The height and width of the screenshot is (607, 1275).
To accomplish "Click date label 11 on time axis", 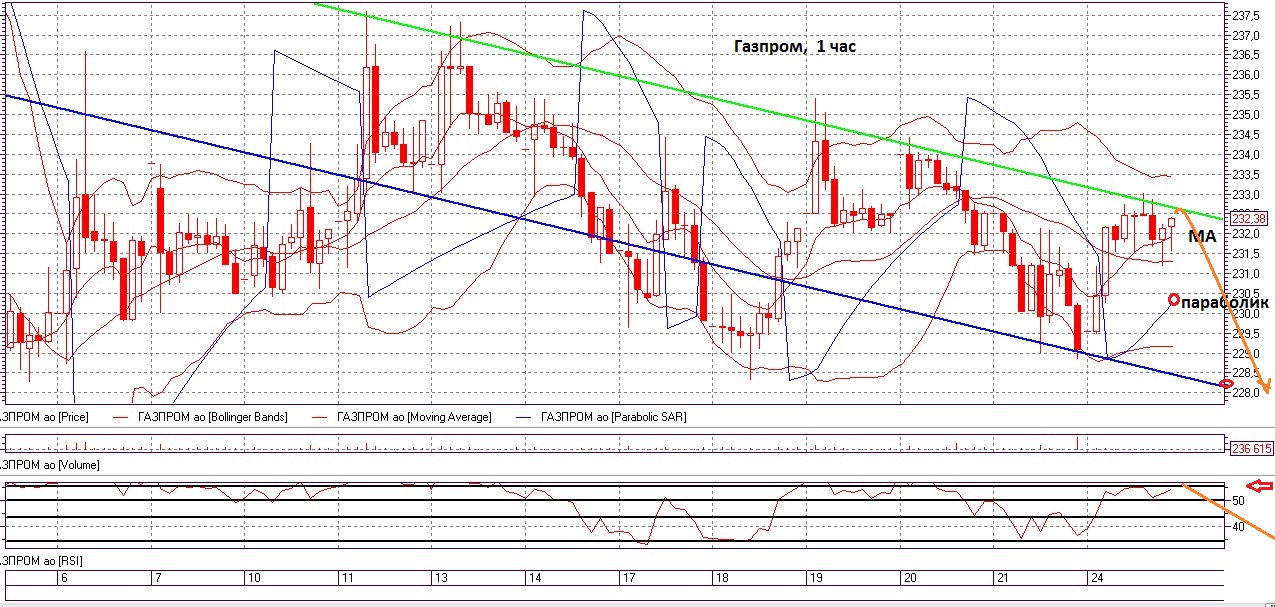I will tap(347, 578).
